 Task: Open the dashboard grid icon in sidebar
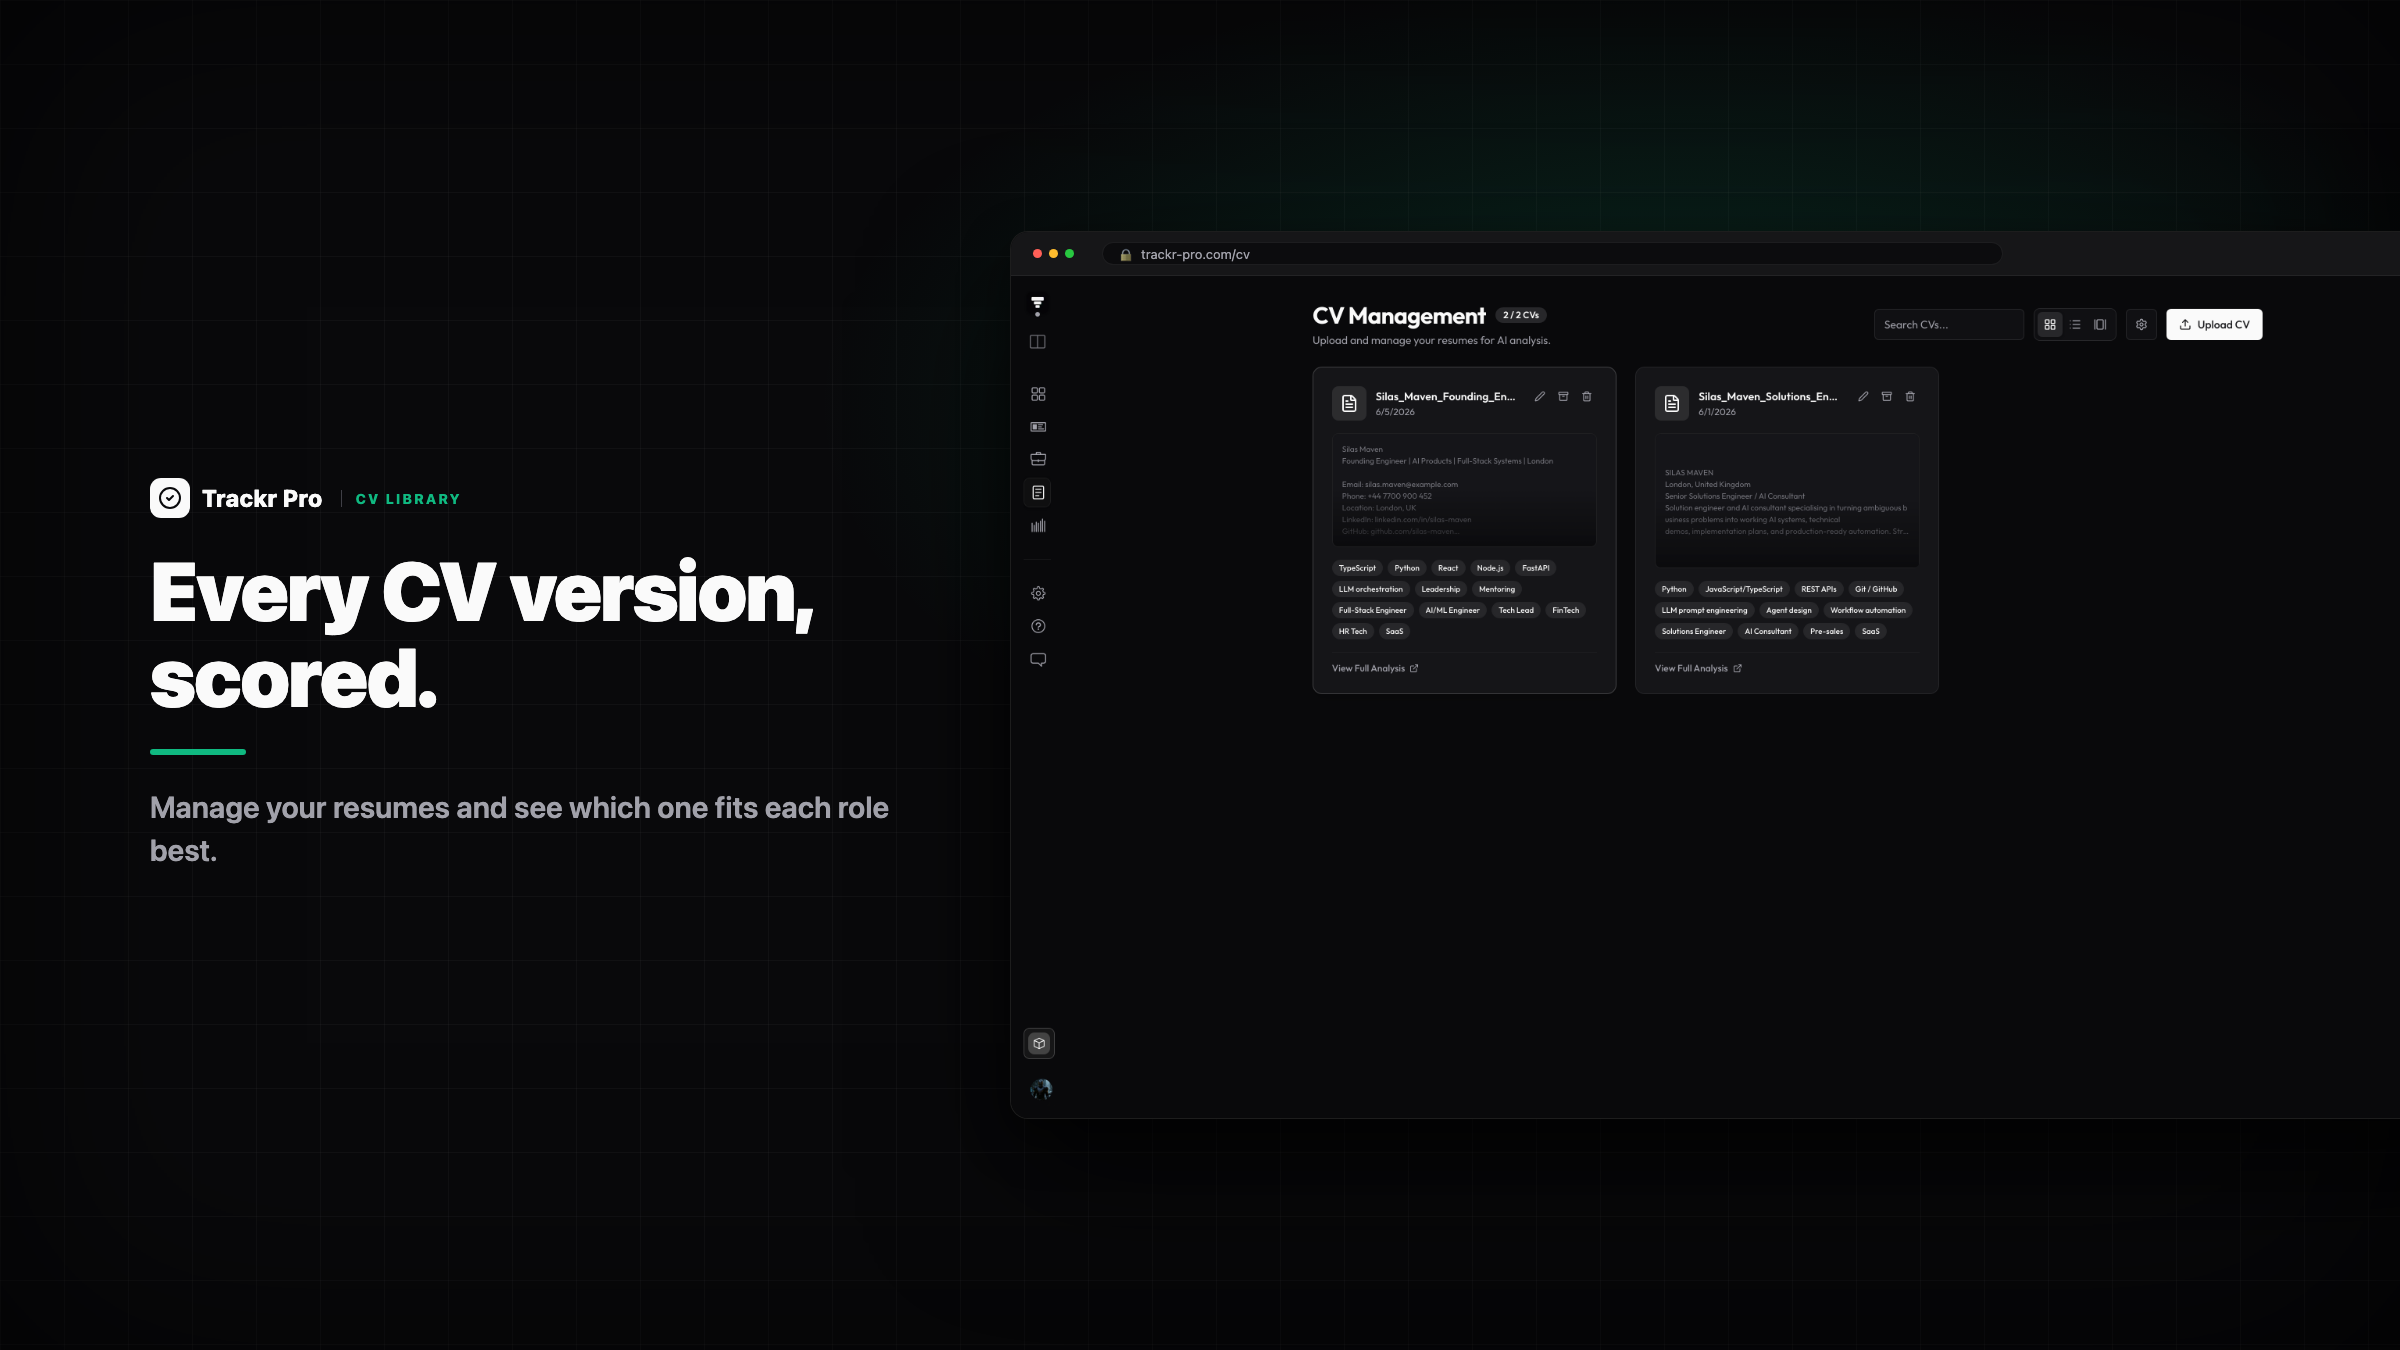1038,394
